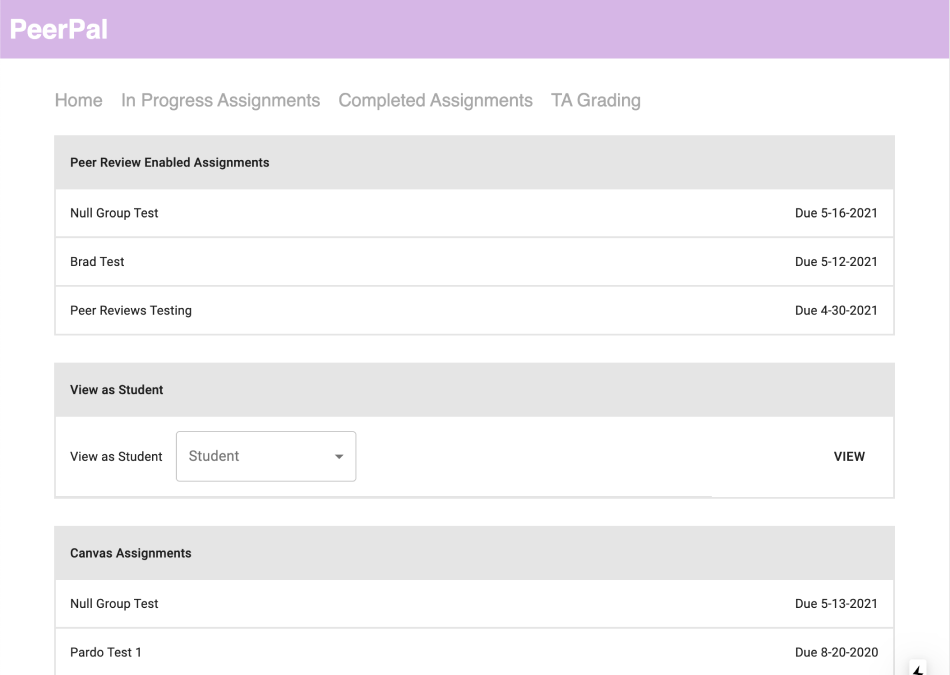Click the View as Student section header
The height and width of the screenshot is (675, 950).
(x=474, y=390)
